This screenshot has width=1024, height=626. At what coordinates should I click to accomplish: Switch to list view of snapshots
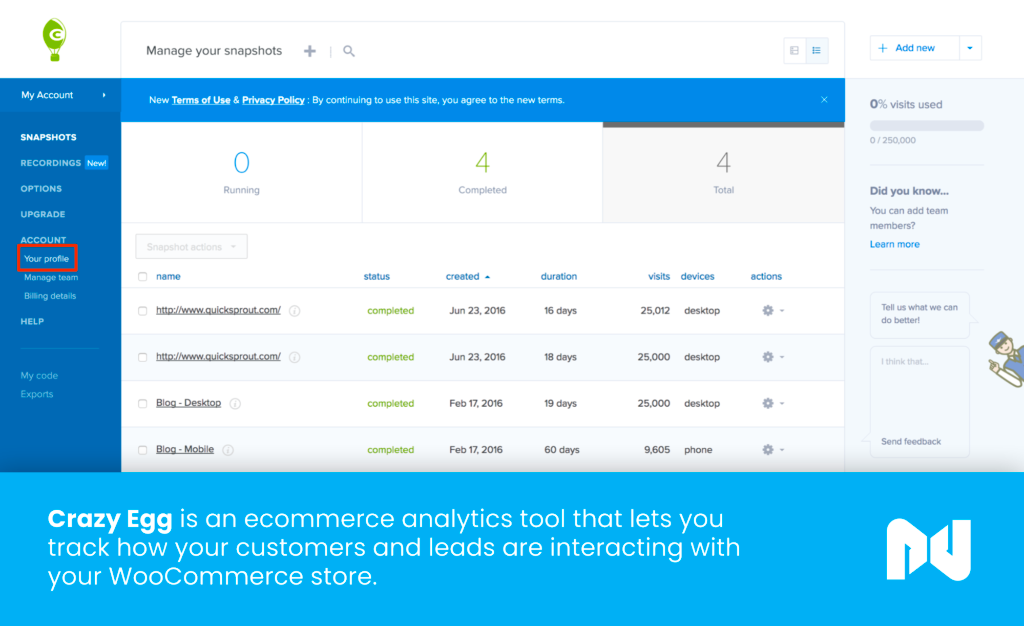(x=818, y=50)
